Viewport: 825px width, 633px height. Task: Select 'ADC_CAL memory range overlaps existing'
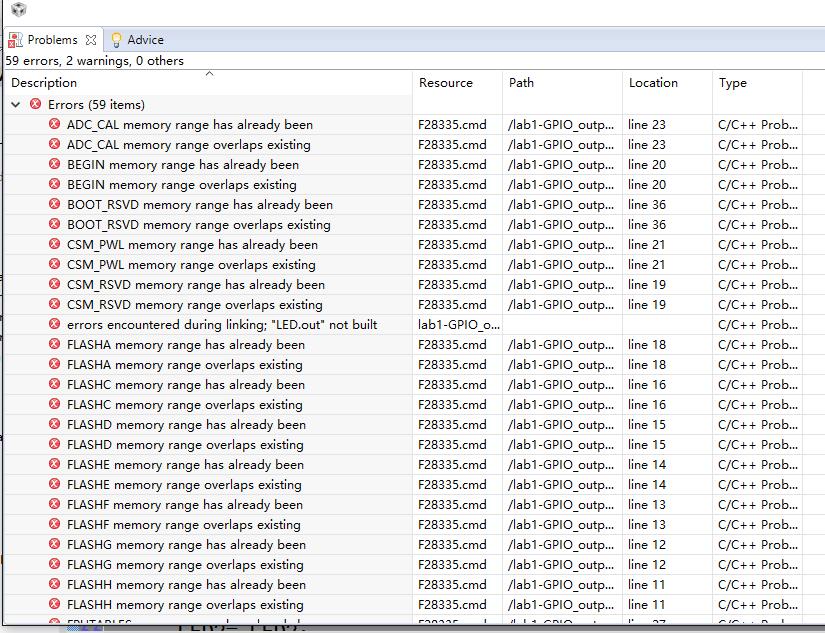pyautogui.click(x=189, y=145)
